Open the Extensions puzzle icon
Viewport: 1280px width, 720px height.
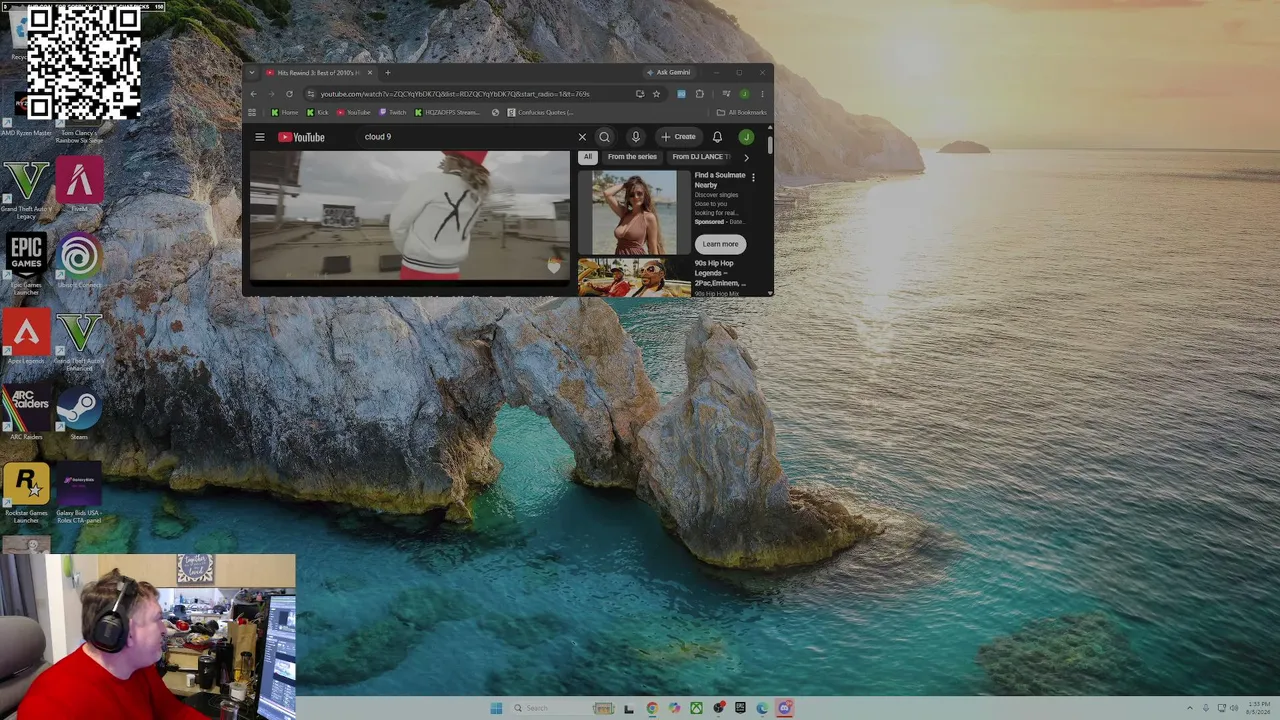[699, 94]
